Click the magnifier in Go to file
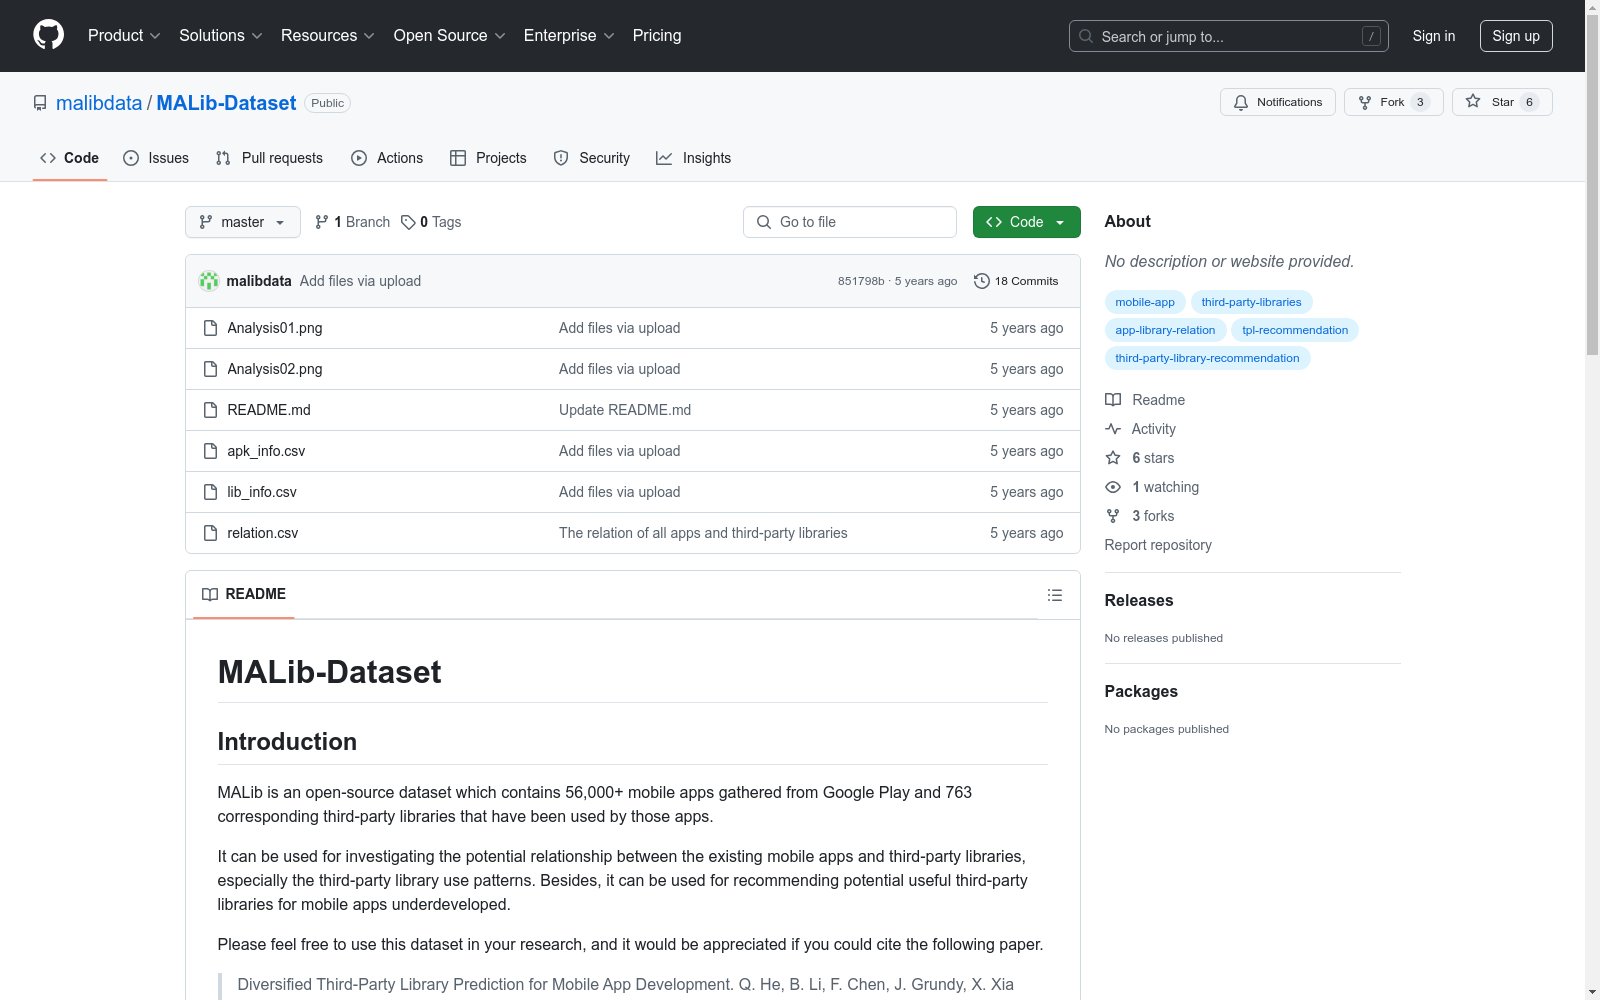1600x1000 pixels. coord(764,222)
